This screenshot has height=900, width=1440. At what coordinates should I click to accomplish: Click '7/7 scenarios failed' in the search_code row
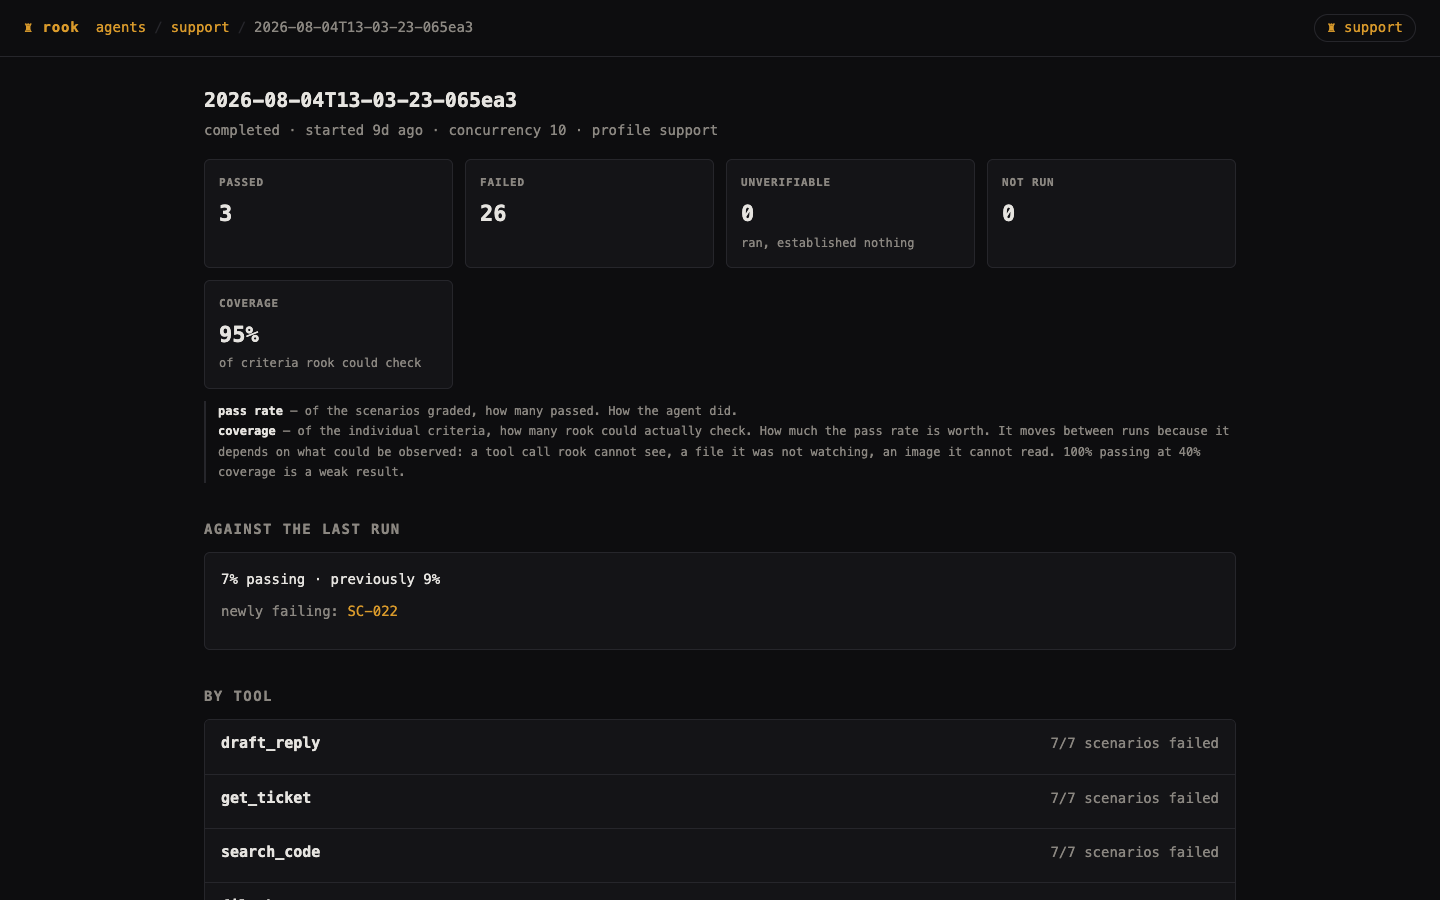coord(1134,852)
